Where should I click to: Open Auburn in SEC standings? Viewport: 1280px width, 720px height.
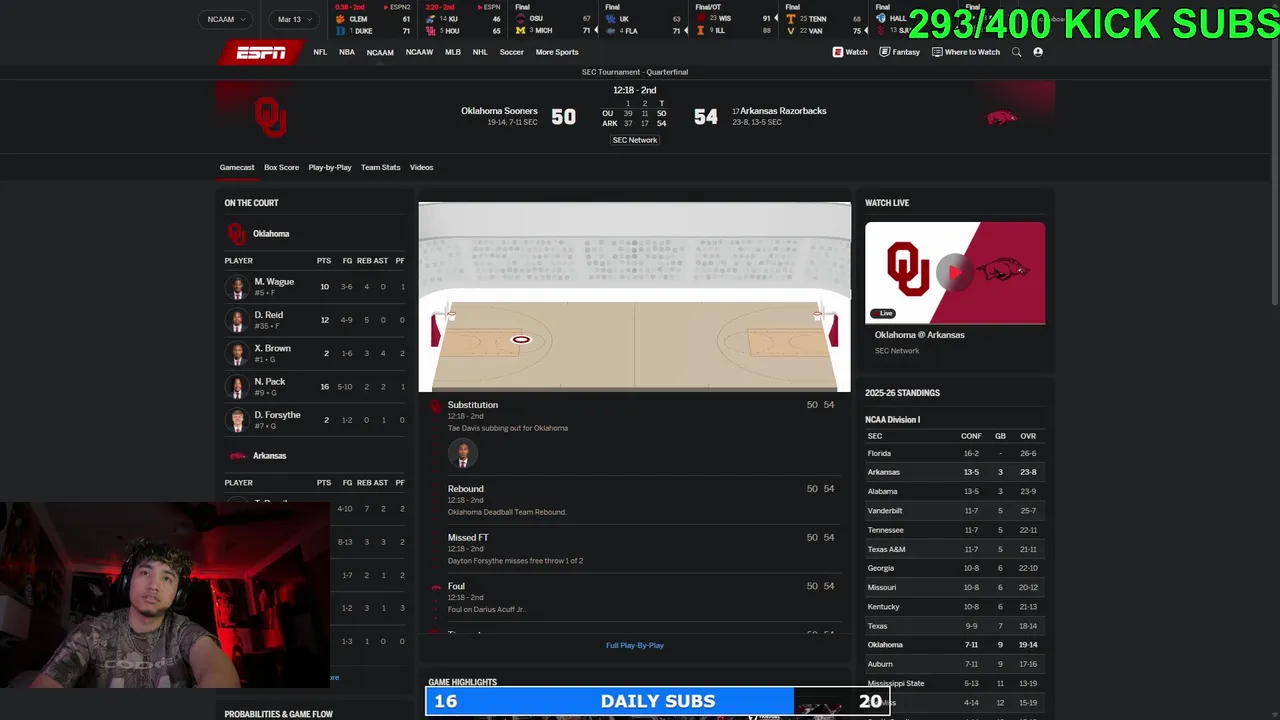(x=880, y=664)
